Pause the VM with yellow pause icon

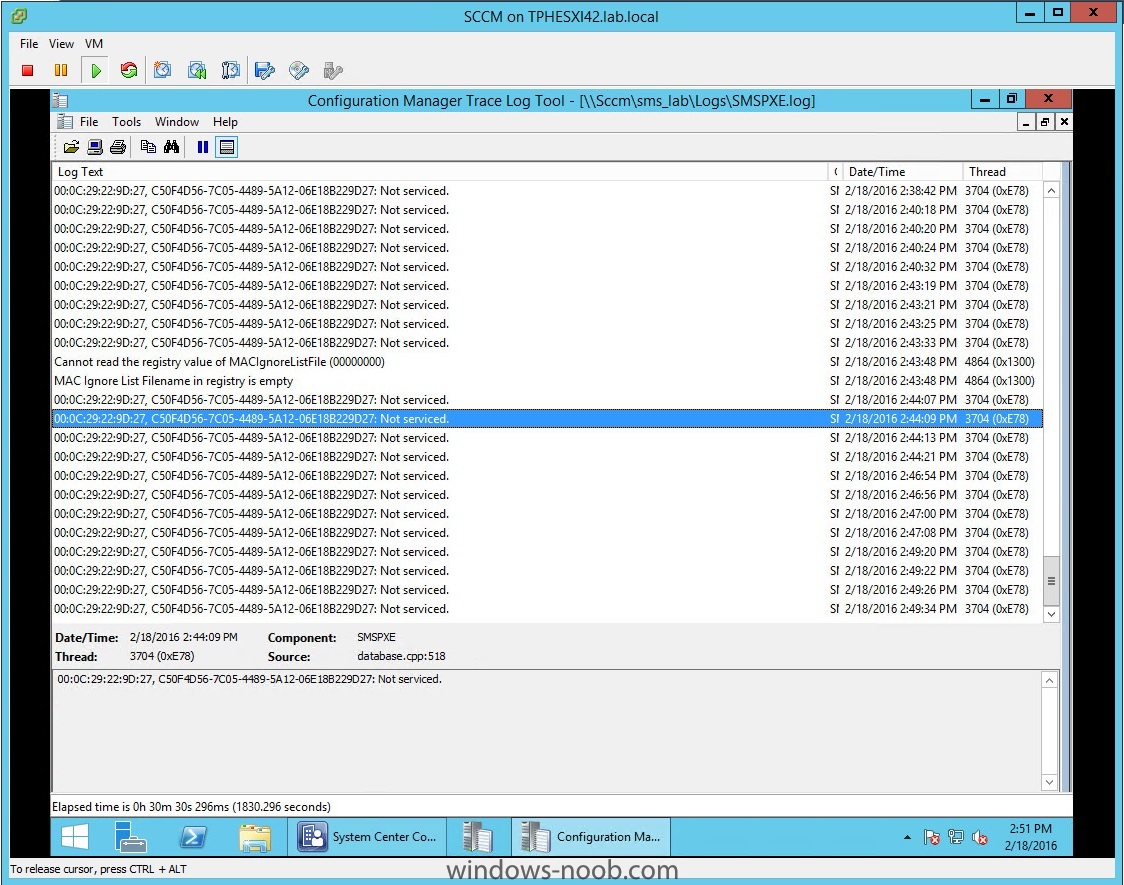tap(61, 70)
